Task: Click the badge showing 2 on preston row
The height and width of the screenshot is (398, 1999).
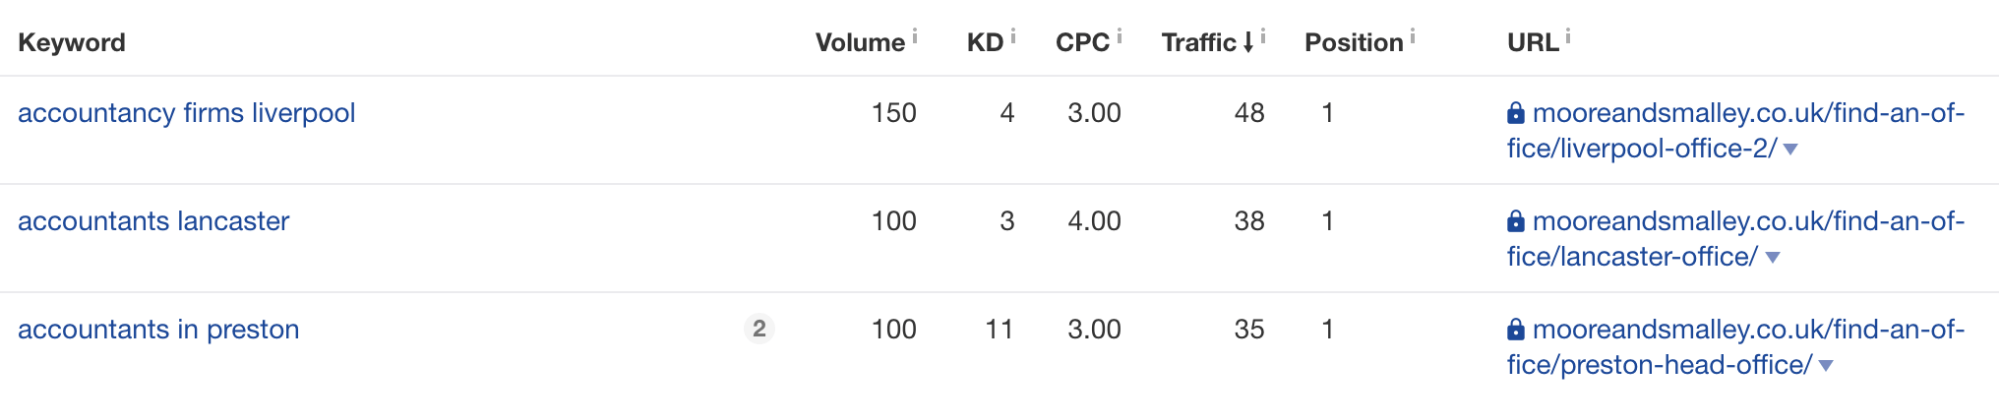Action: click(759, 329)
